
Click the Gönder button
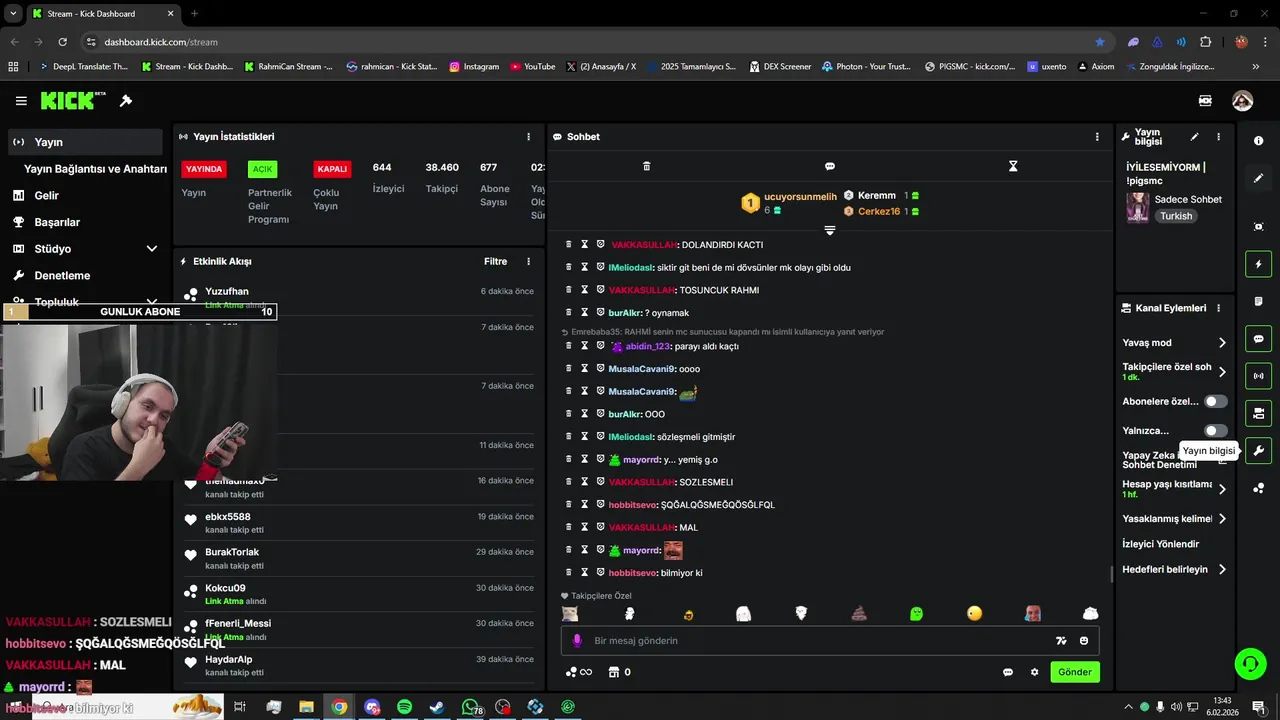coord(1075,672)
